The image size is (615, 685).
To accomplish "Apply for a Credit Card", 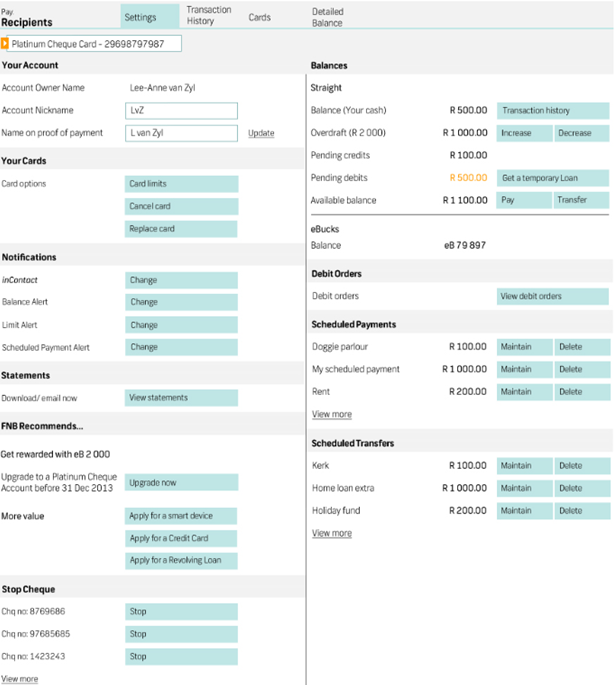I will (181, 539).
